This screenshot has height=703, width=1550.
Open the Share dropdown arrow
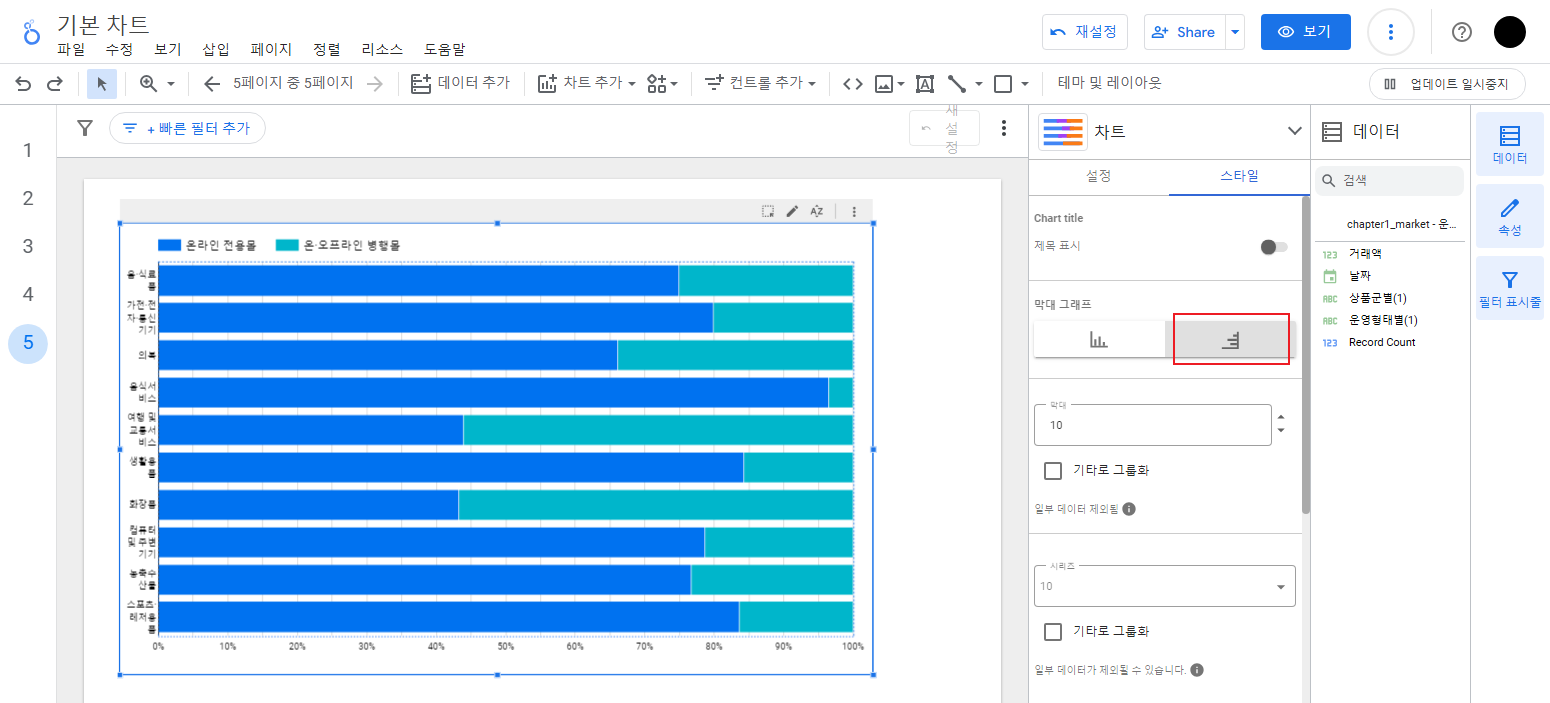point(1235,32)
